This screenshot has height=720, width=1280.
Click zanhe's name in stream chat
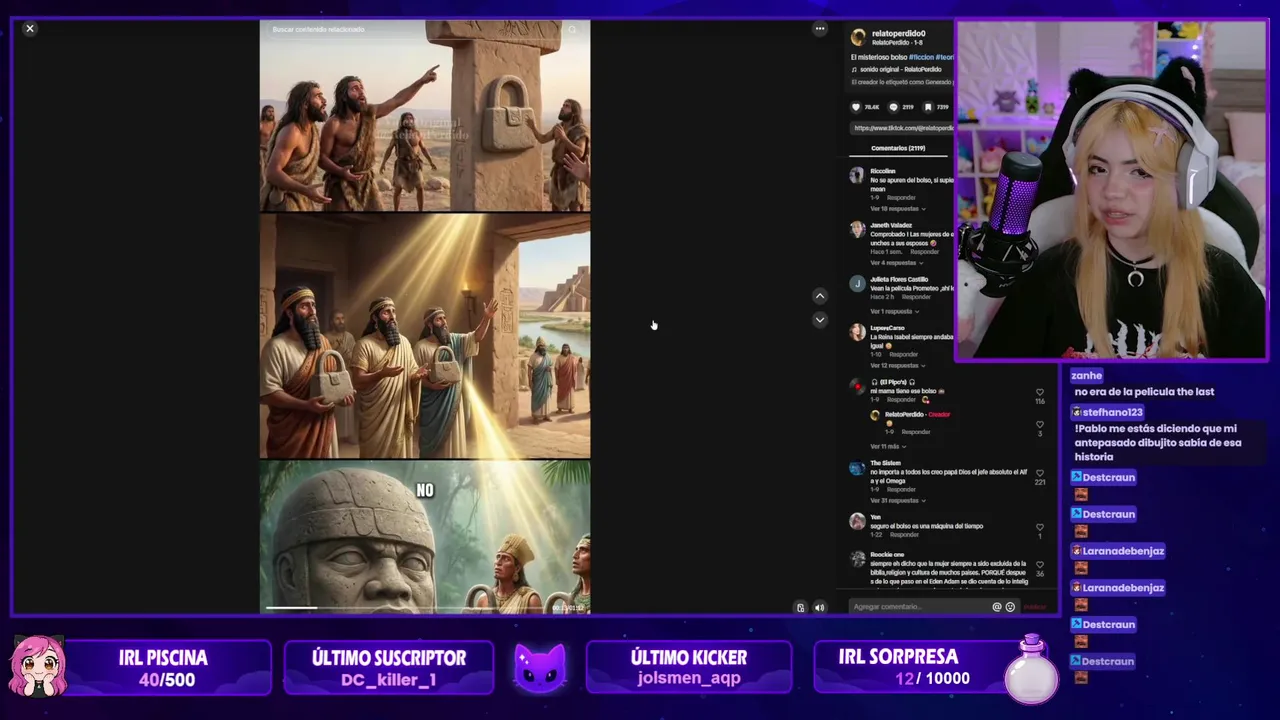1086,376
